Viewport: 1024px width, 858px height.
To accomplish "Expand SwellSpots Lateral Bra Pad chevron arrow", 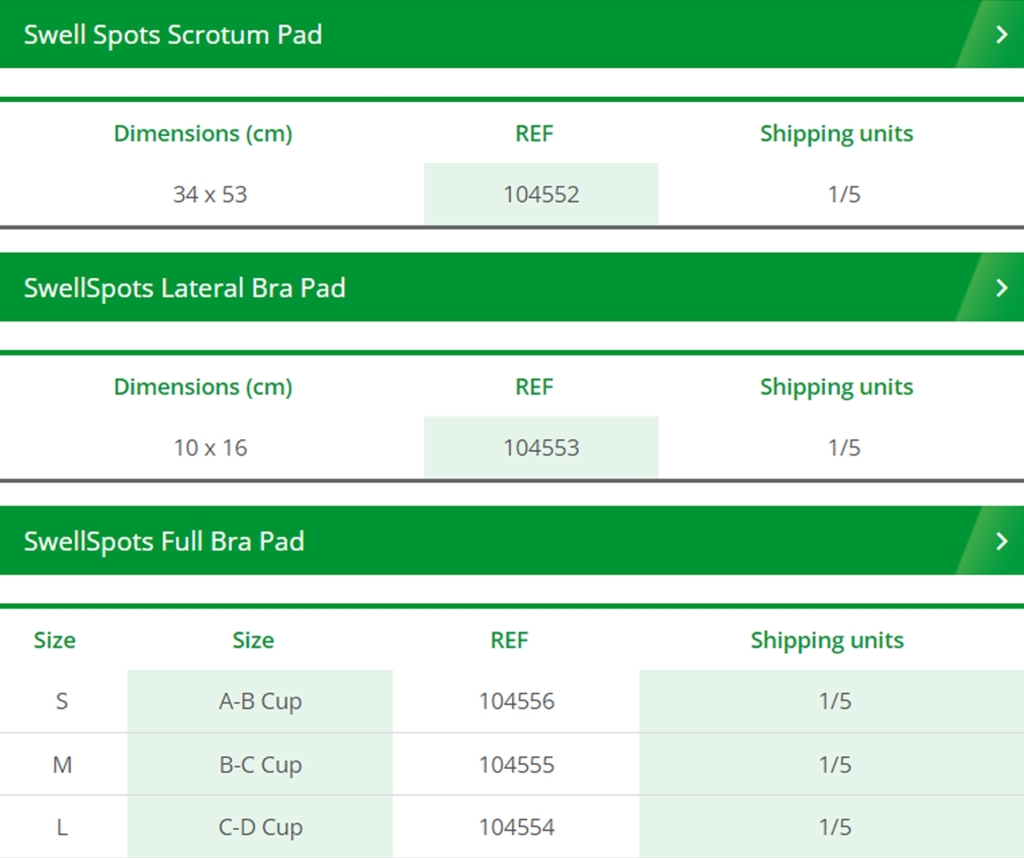I will 1001,287.
